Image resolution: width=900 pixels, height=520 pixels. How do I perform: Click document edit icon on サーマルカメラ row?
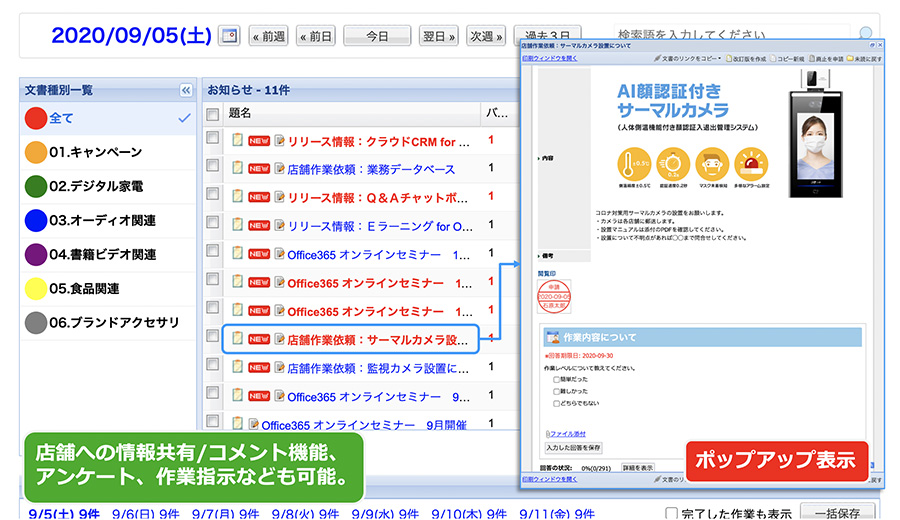(280, 339)
